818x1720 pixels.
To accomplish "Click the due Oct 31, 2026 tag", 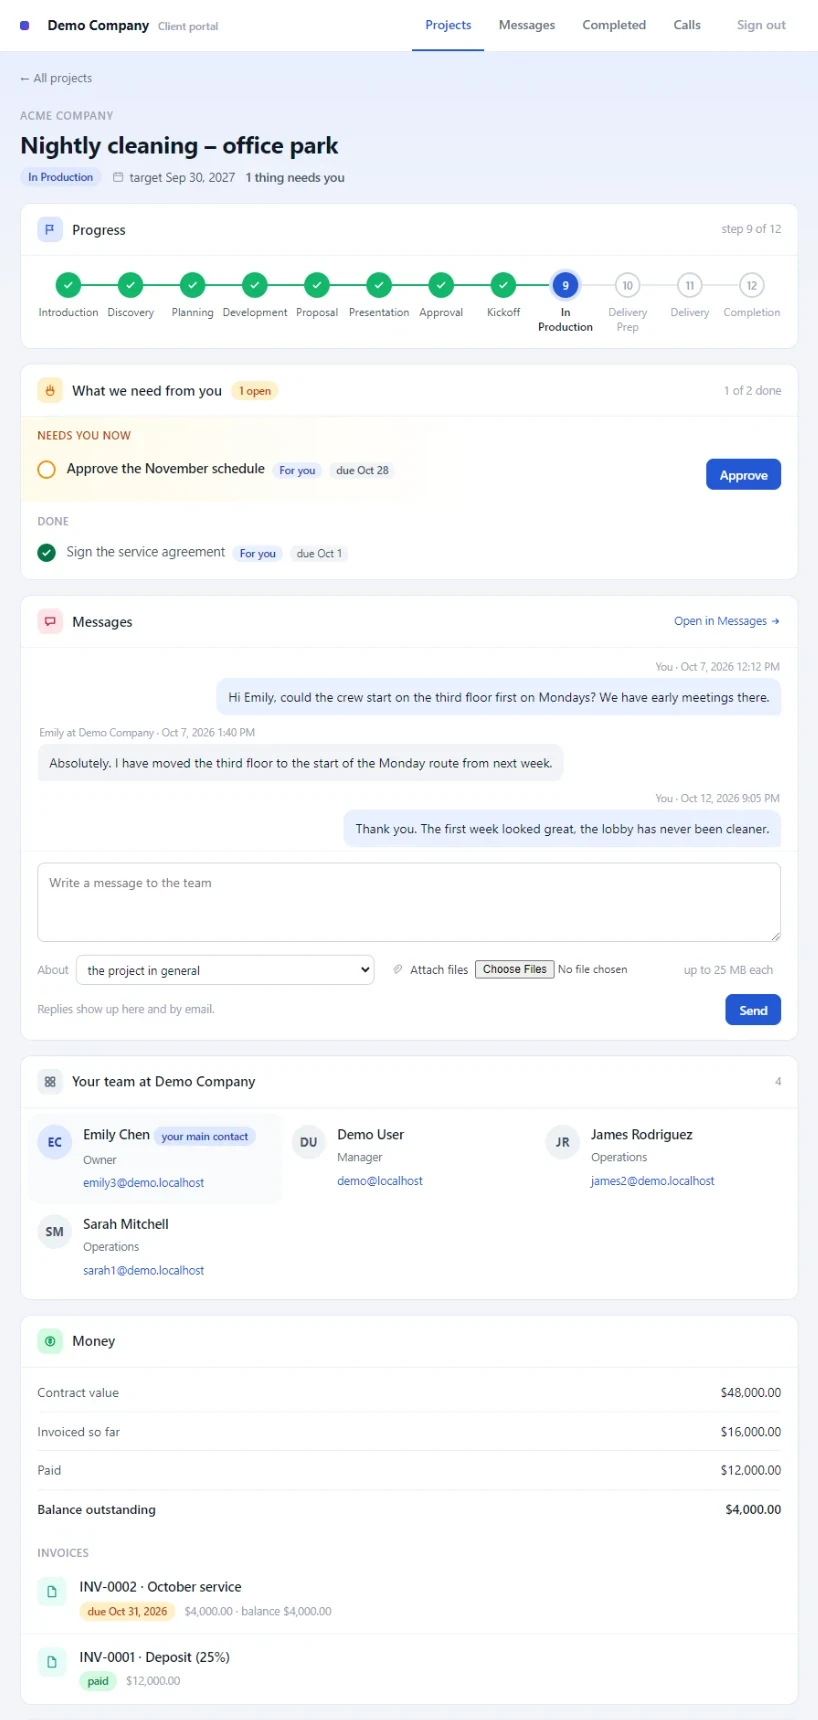I will [x=127, y=1611].
